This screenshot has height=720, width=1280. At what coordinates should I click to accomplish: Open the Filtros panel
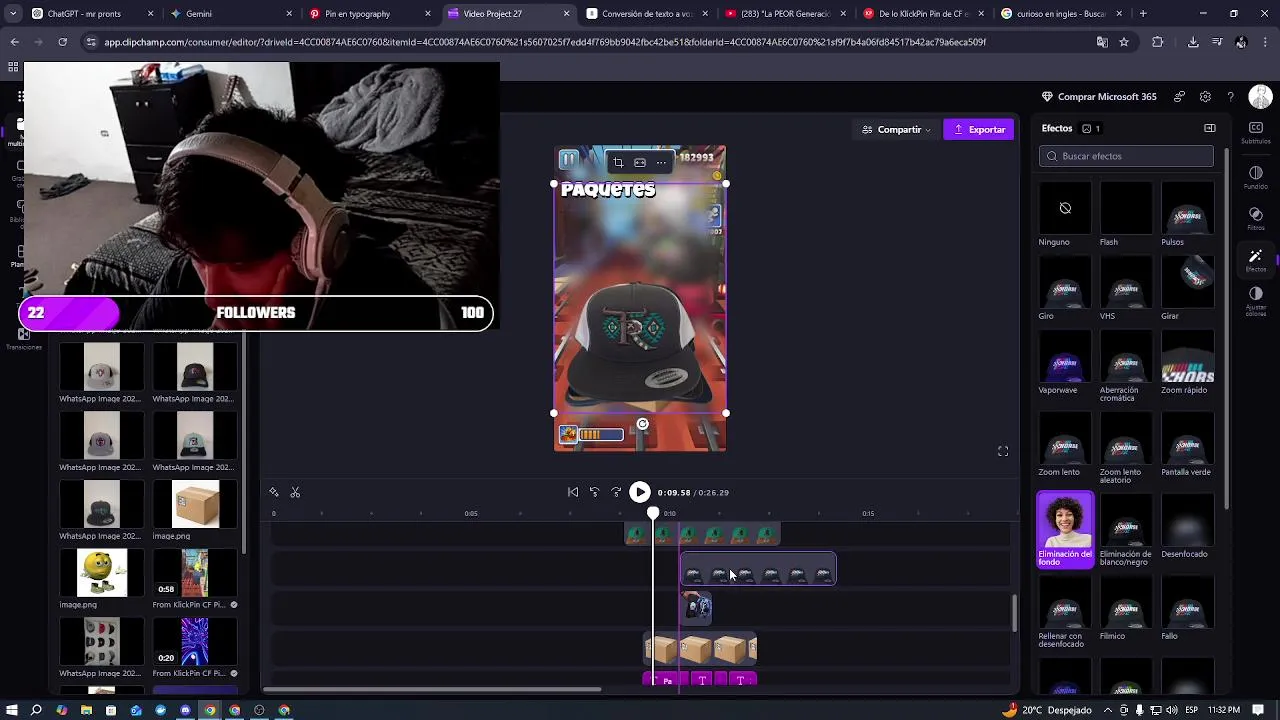(1255, 218)
